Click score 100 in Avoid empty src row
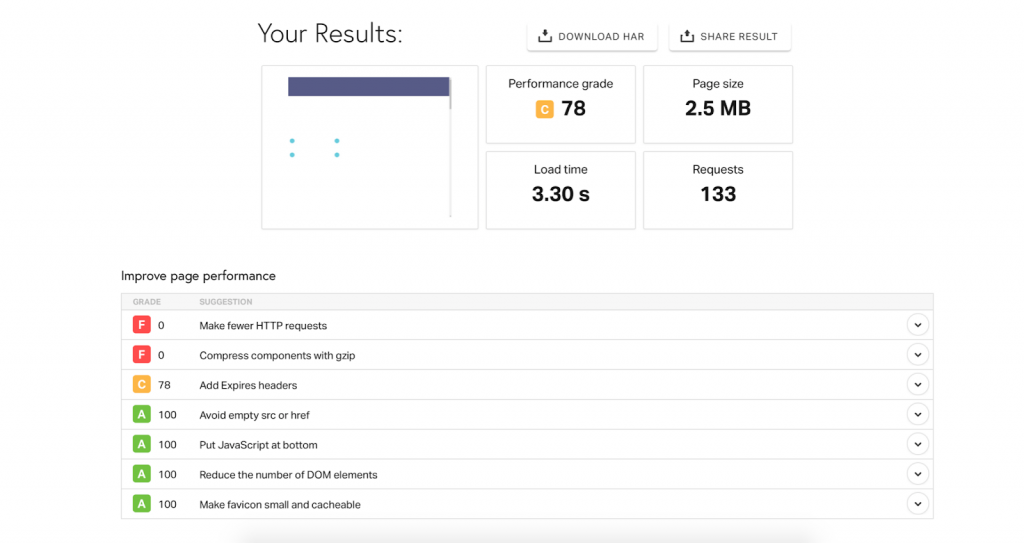Viewport: 1024px width, 543px height. coord(167,415)
